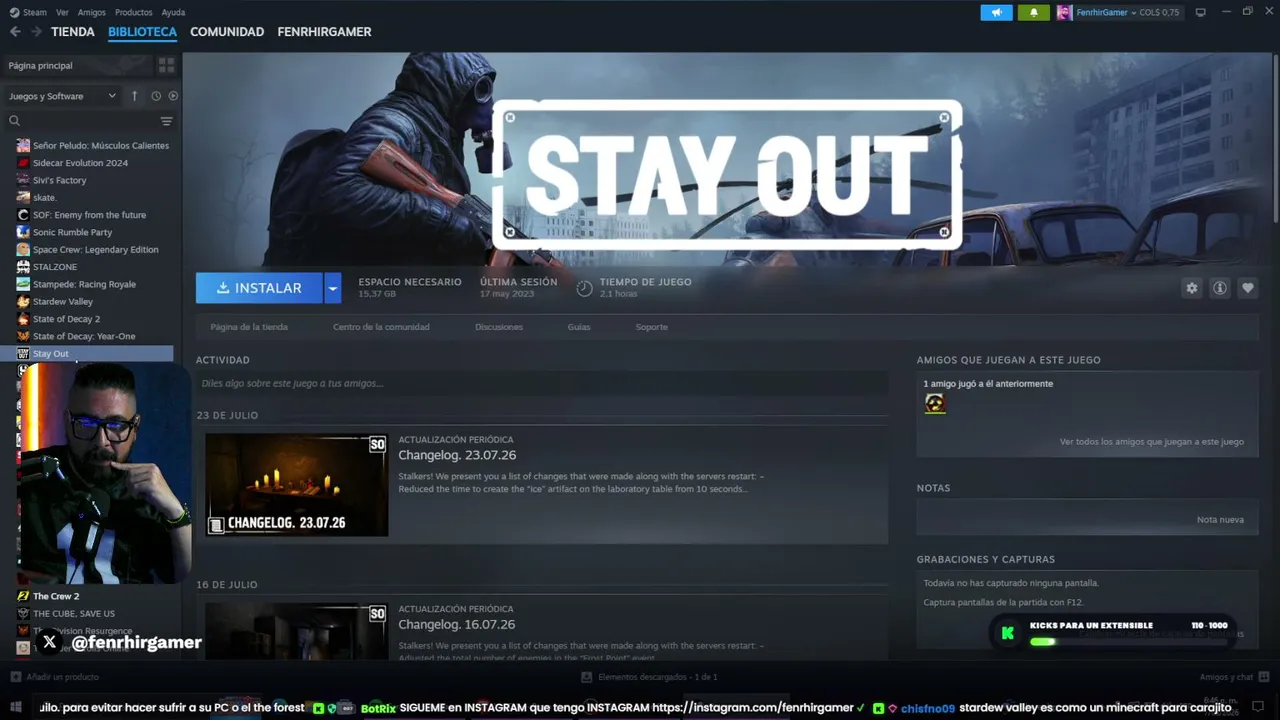Screen dimensions: 1280x720
Task: Click the blue INSTALAR button
Action: click(259, 288)
